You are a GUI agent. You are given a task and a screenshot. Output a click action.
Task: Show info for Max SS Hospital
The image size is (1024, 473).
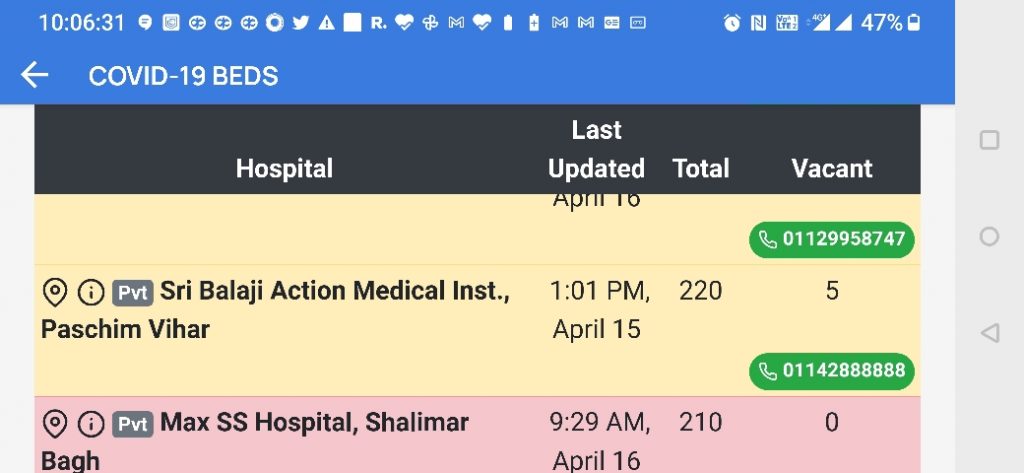coord(91,424)
